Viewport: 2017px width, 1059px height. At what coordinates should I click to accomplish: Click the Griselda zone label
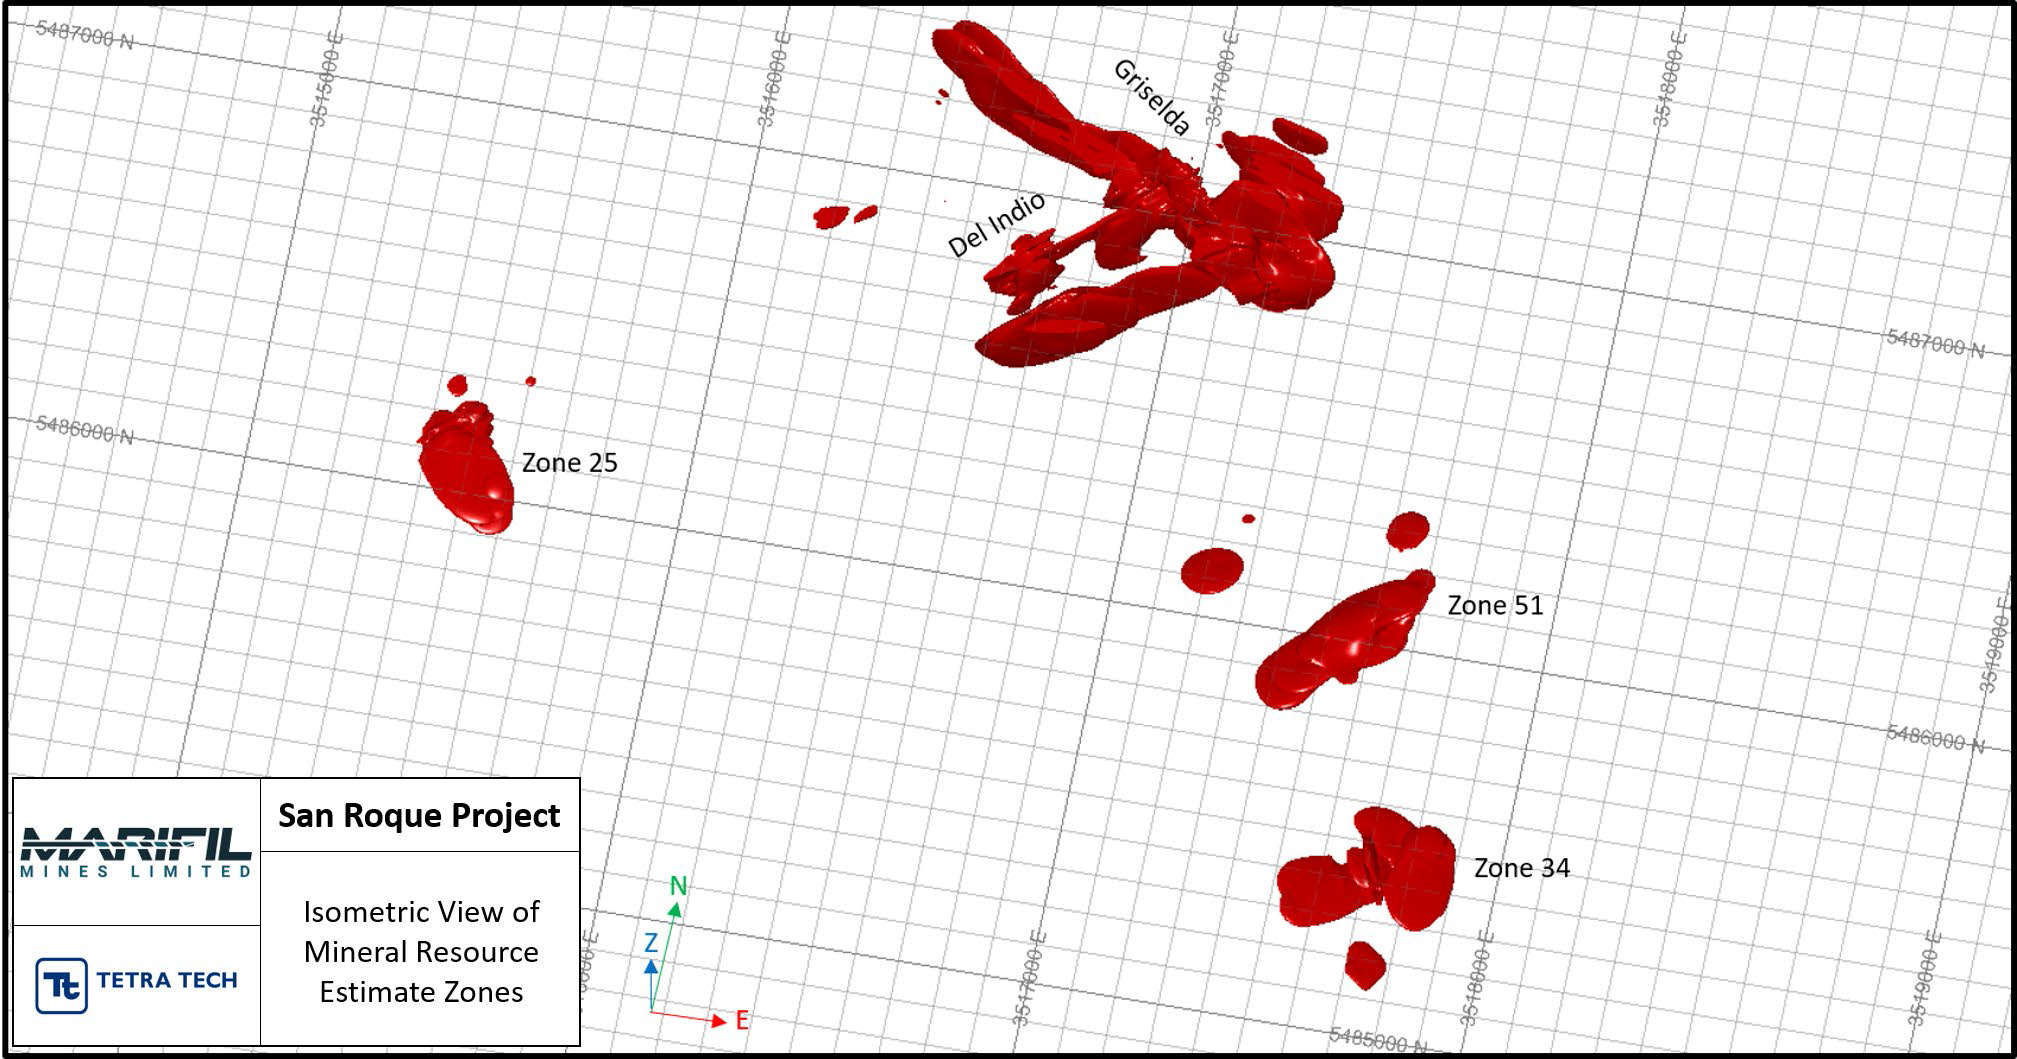[1152, 98]
